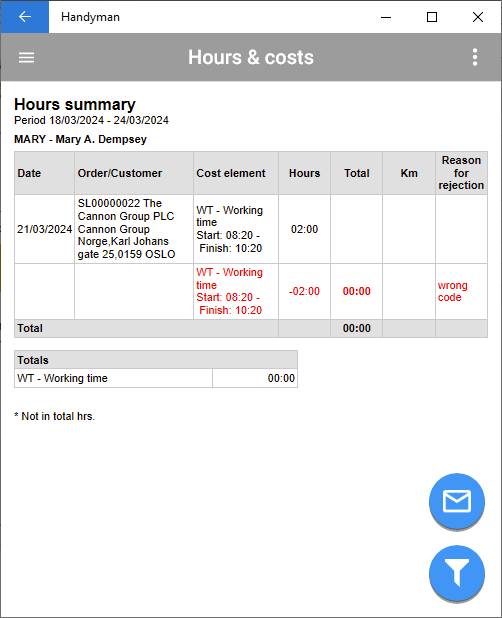The width and height of the screenshot is (502, 618).
Task: Click the back arrow in the title bar
Action: (x=25, y=17)
